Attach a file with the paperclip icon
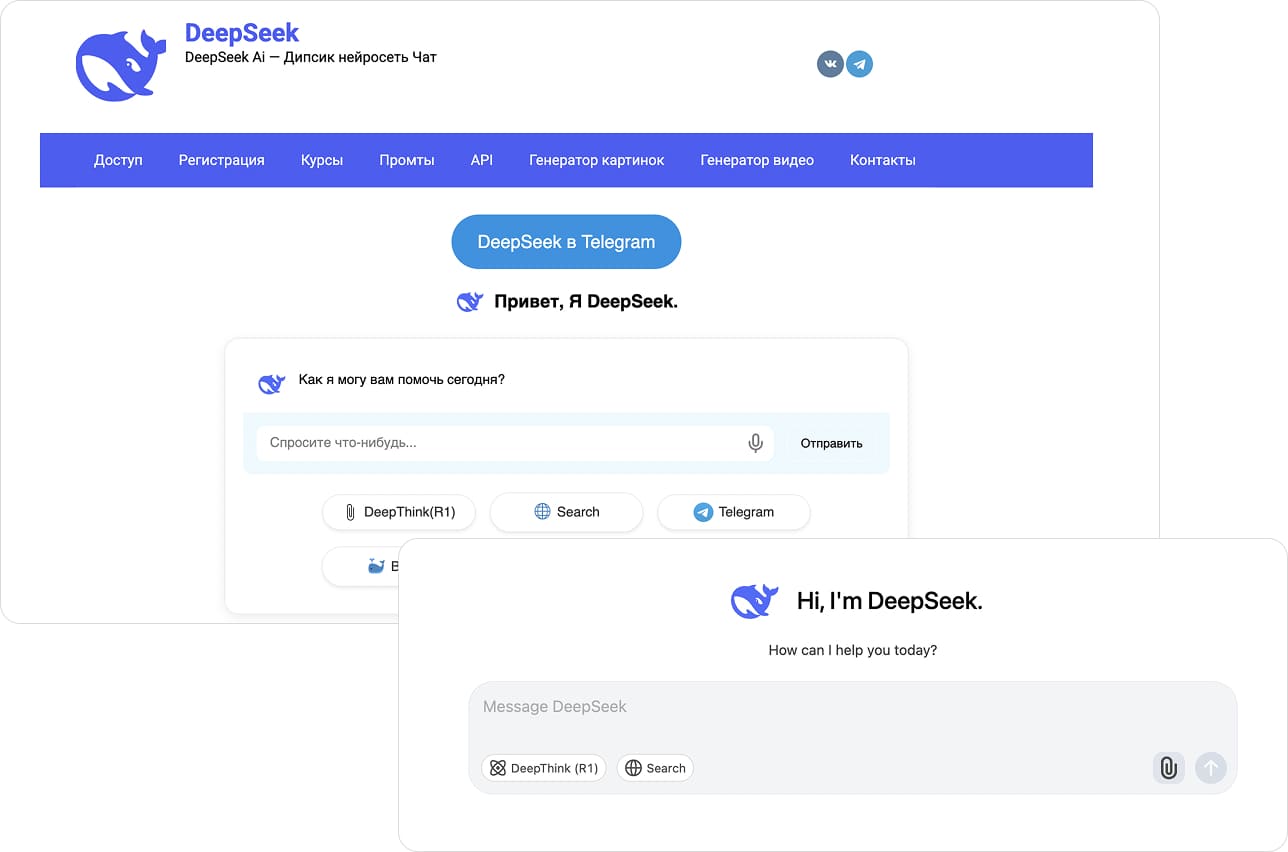Viewport: 1288px width, 852px height. 1168,768
